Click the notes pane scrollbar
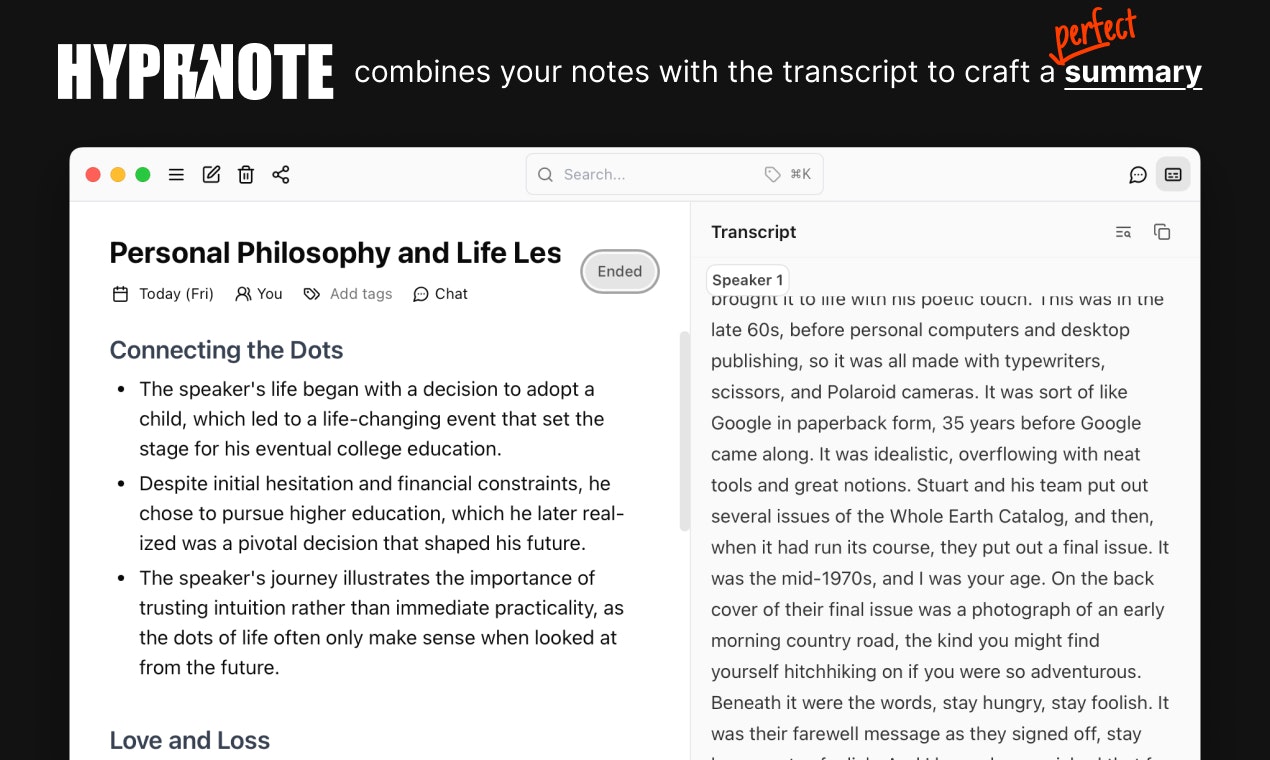 click(685, 431)
